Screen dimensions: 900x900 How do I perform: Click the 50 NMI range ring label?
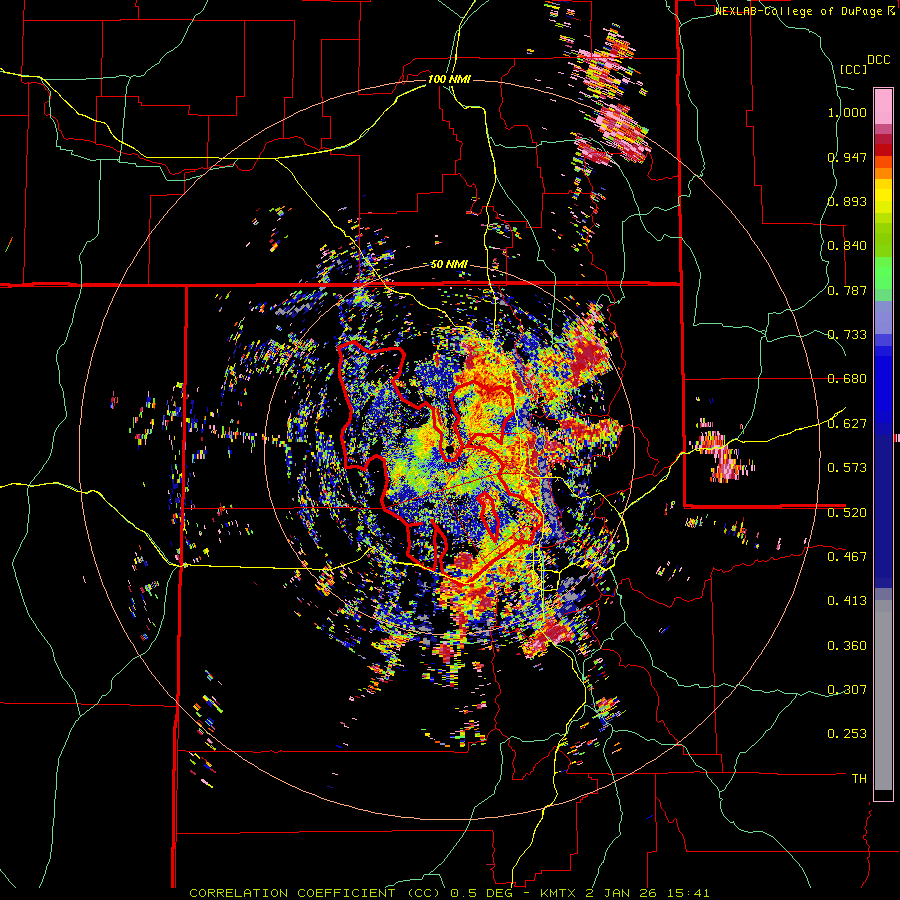pyautogui.click(x=449, y=264)
